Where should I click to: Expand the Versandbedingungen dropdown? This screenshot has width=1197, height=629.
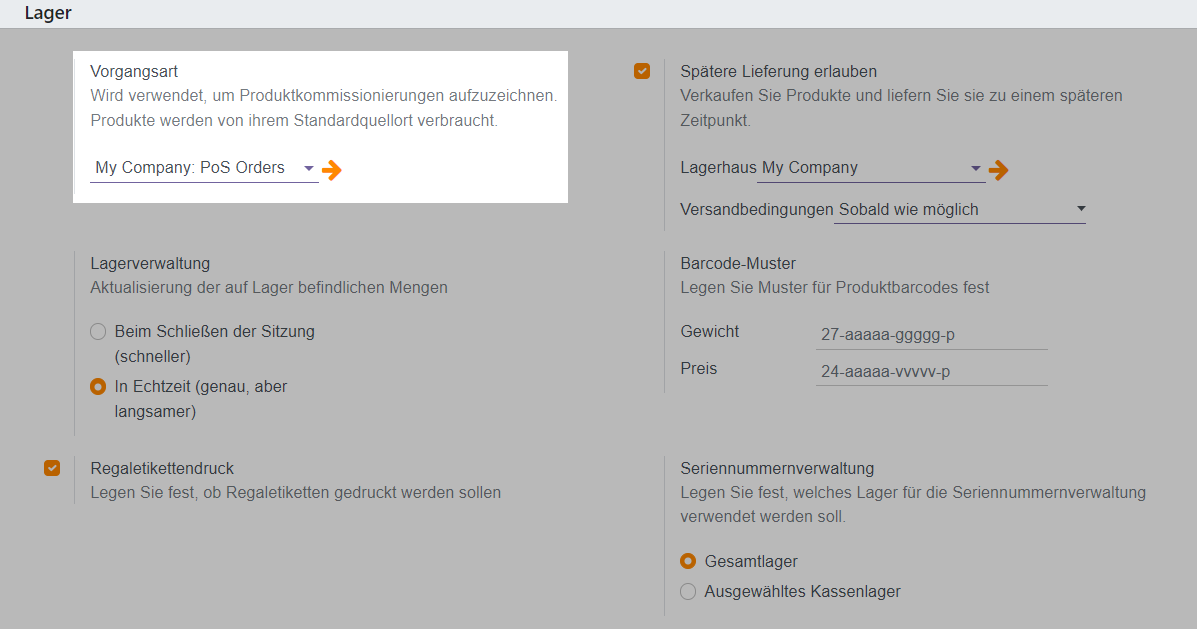tap(1081, 209)
